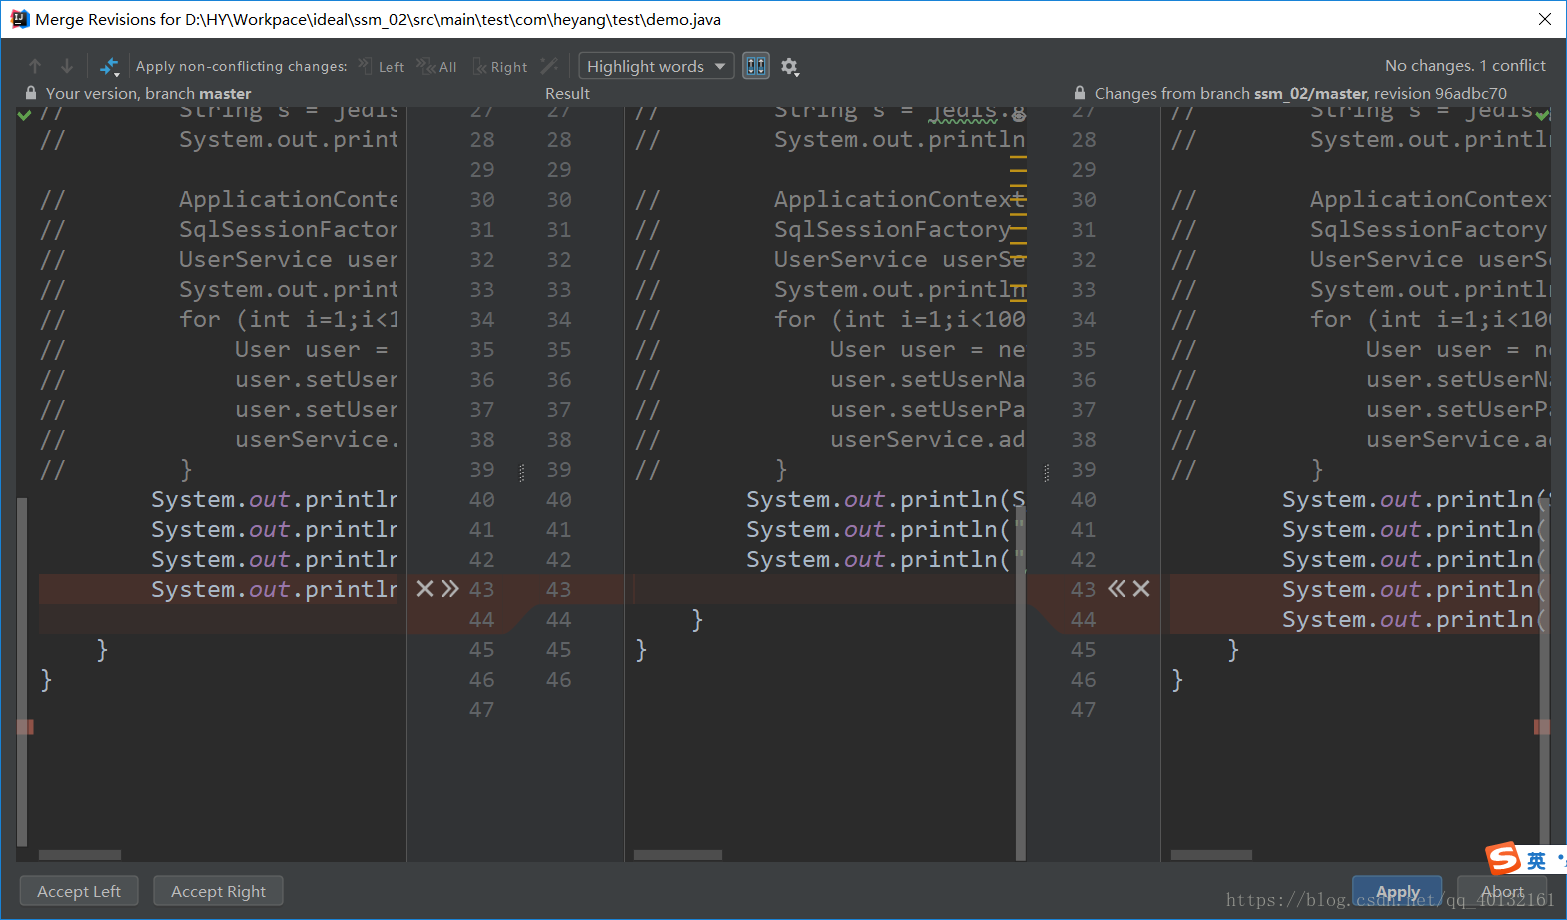Click the green checkmark in left gutter

pyautogui.click(x=25, y=115)
